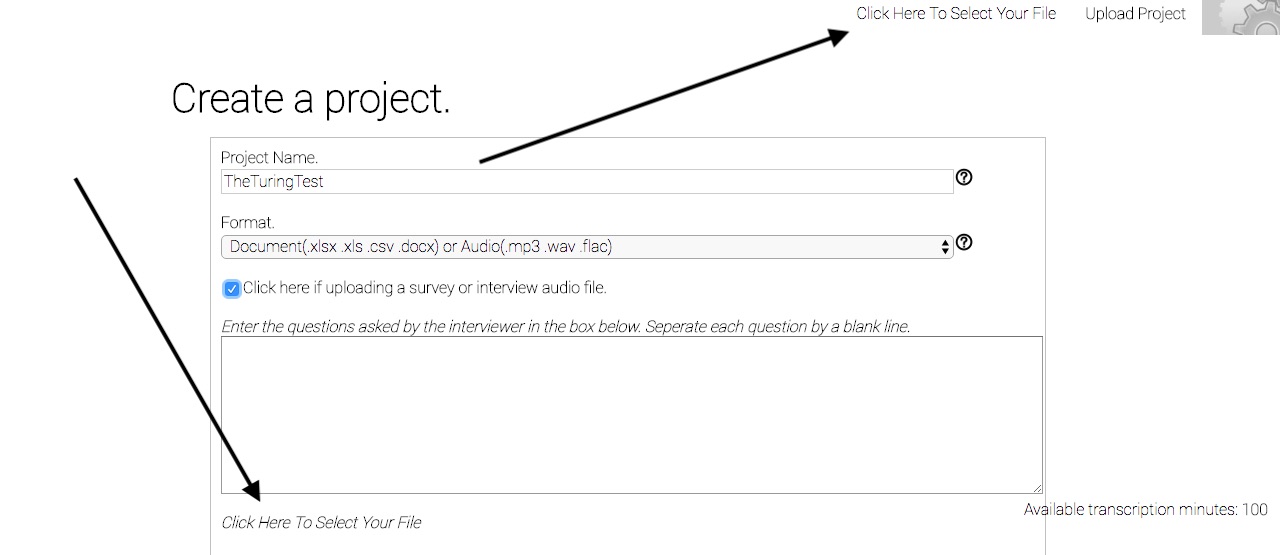Viewport: 1280px width, 555px height.
Task: Click Upload Project in the top bar
Action: (x=1135, y=14)
